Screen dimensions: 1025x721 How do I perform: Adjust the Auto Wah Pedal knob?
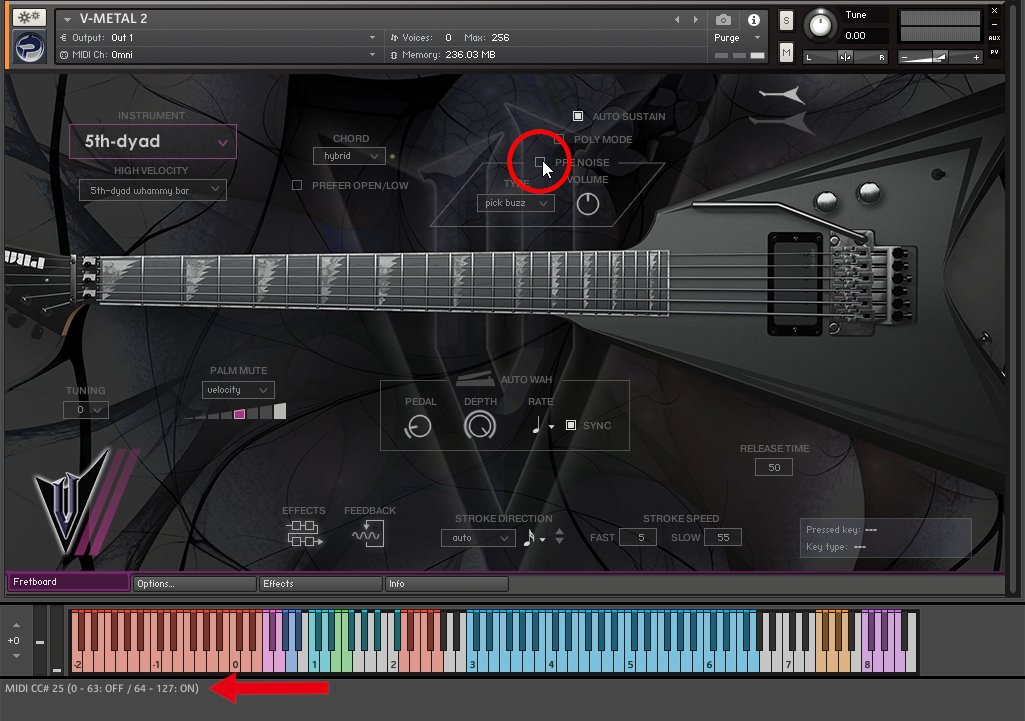click(x=418, y=426)
